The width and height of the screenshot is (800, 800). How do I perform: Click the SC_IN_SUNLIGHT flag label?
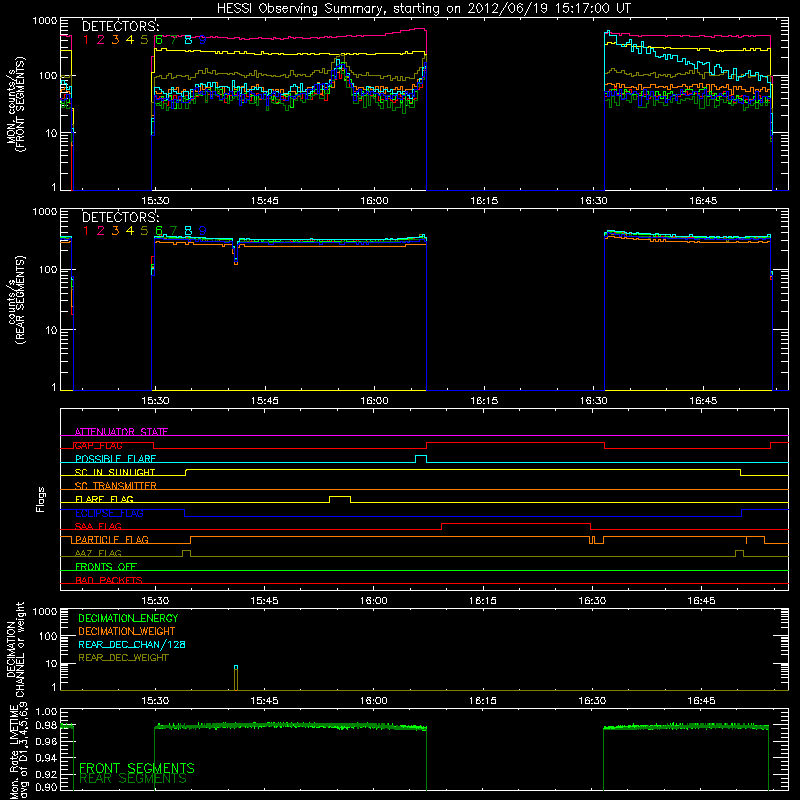tap(115, 472)
